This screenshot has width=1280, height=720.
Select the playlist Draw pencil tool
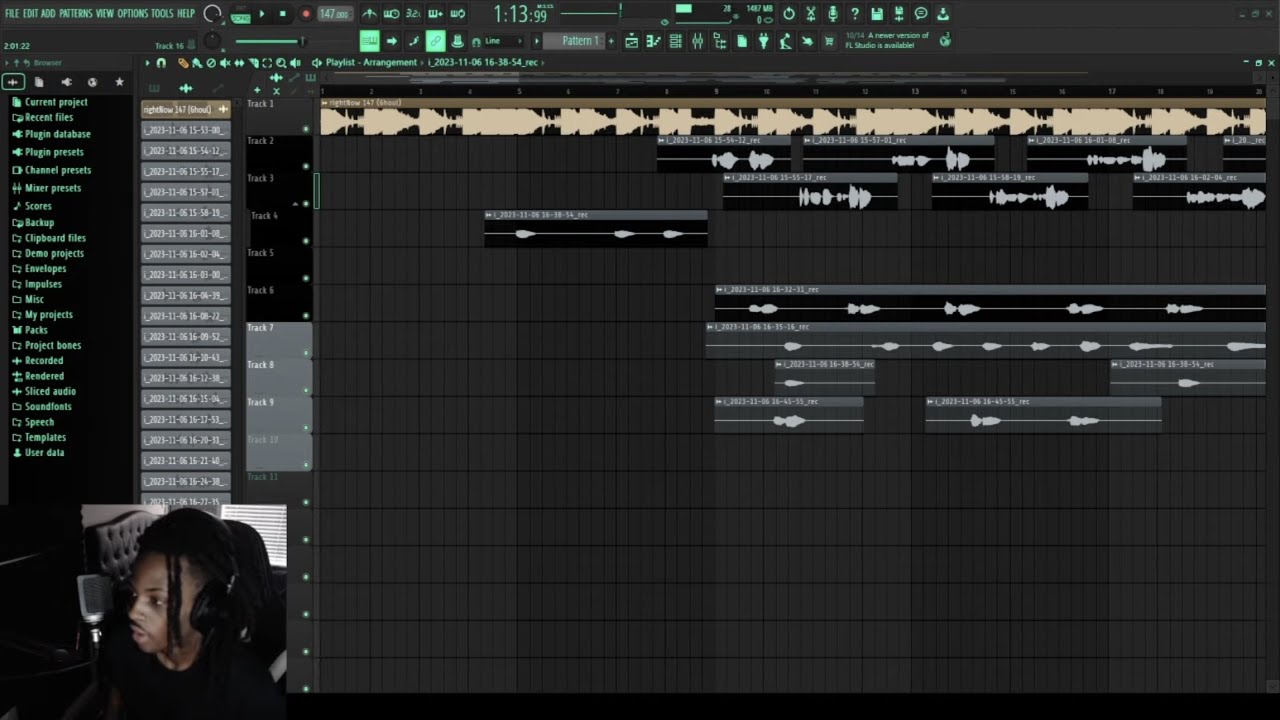point(184,63)
